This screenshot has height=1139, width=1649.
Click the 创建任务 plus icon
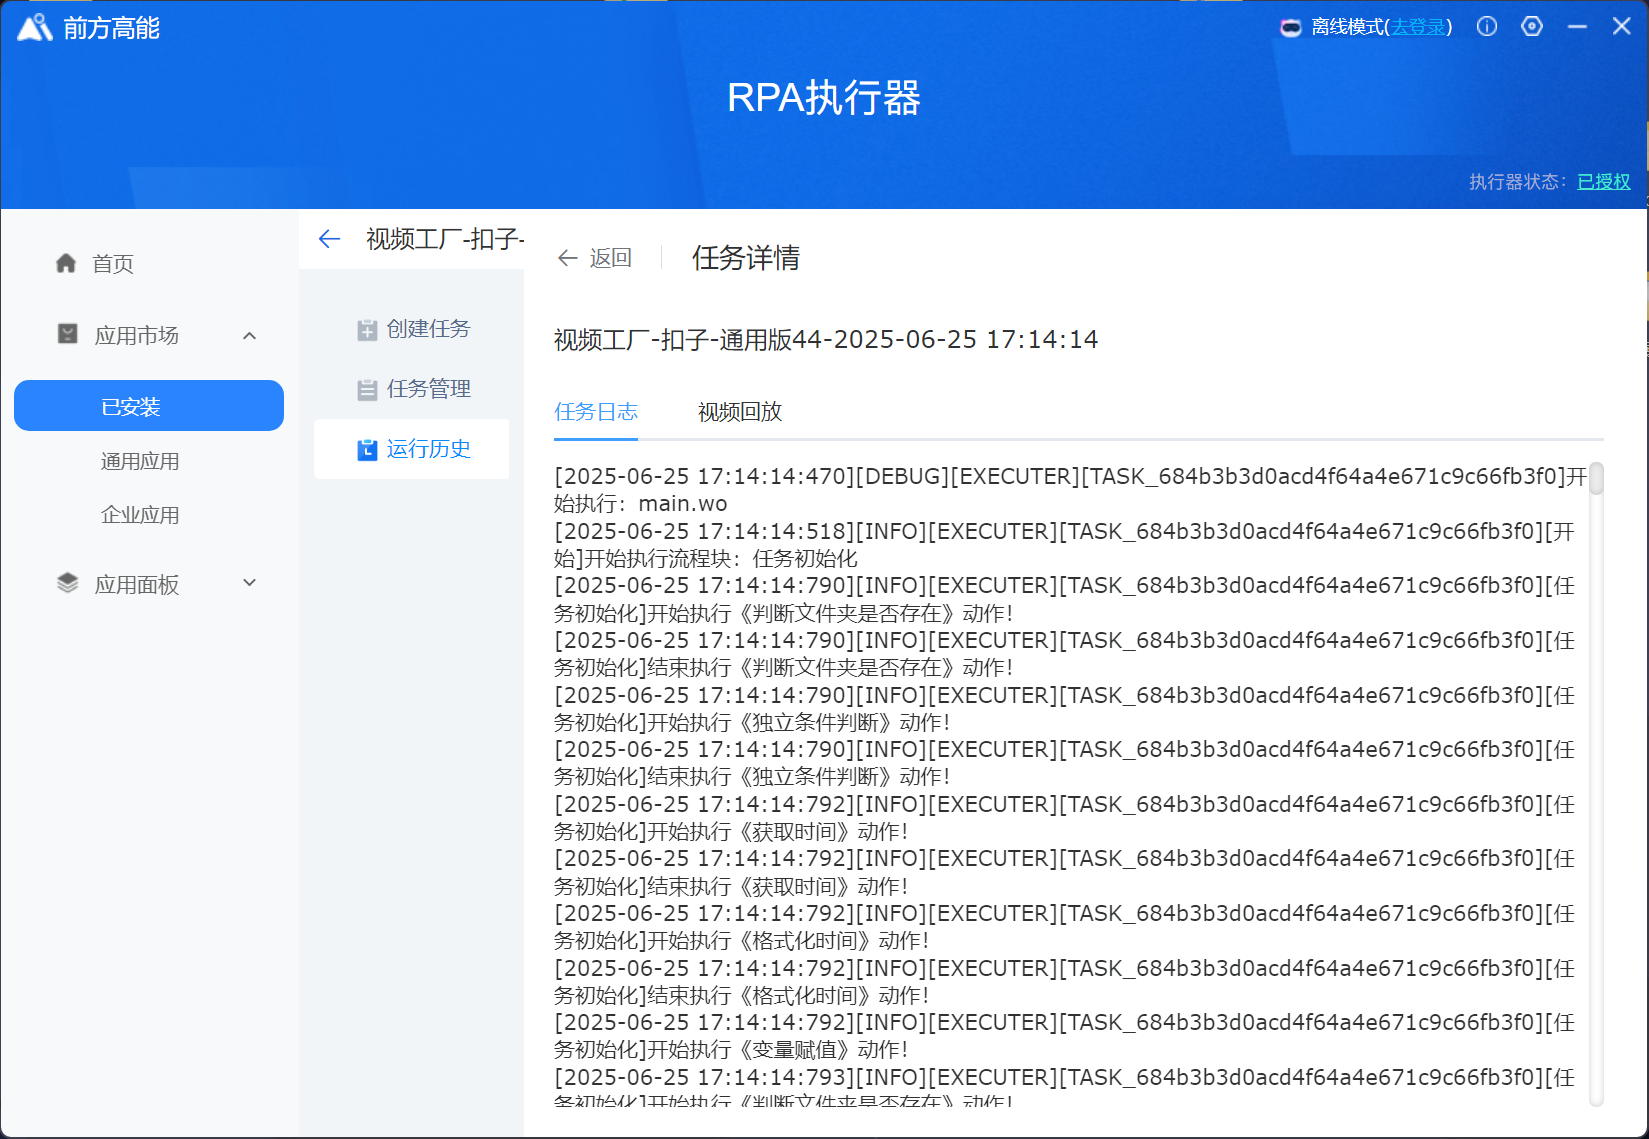coord(367,330)
